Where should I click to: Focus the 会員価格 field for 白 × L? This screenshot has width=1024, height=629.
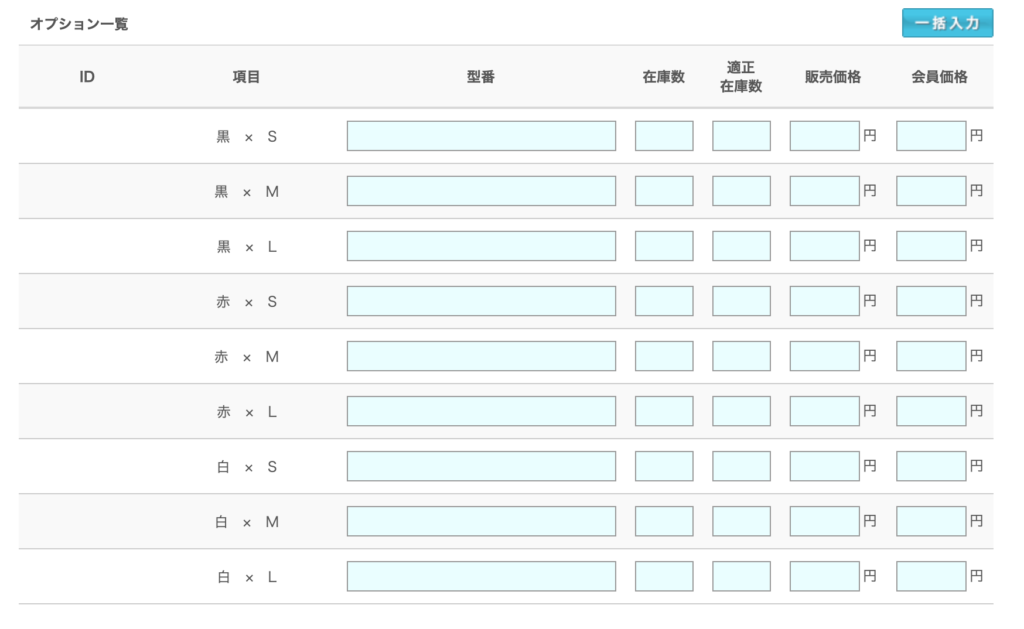click(x=931, y=576)
